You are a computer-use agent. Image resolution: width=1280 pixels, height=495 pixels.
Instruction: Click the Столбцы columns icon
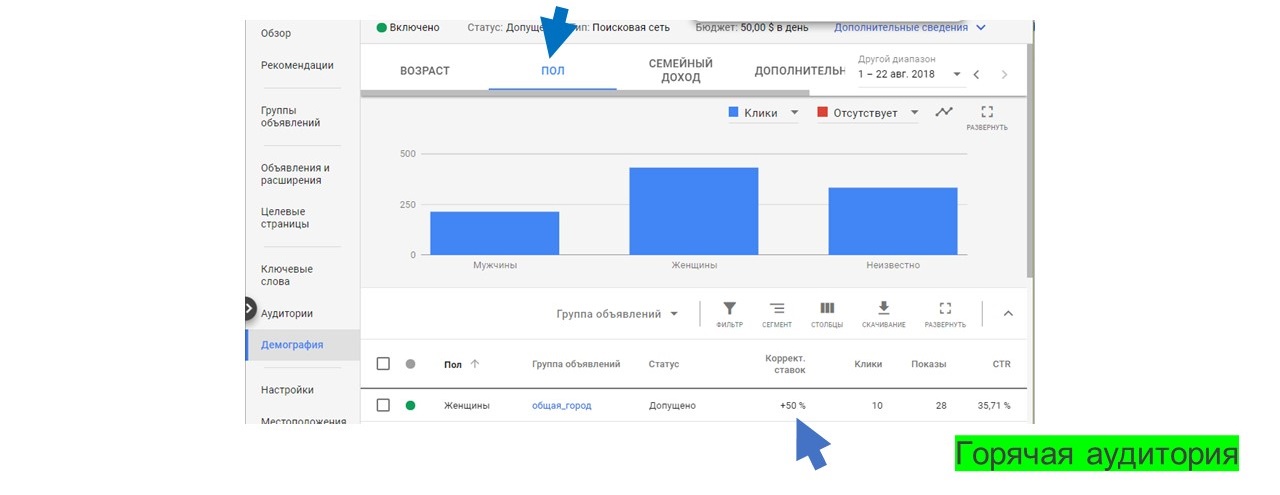[827, 310]
